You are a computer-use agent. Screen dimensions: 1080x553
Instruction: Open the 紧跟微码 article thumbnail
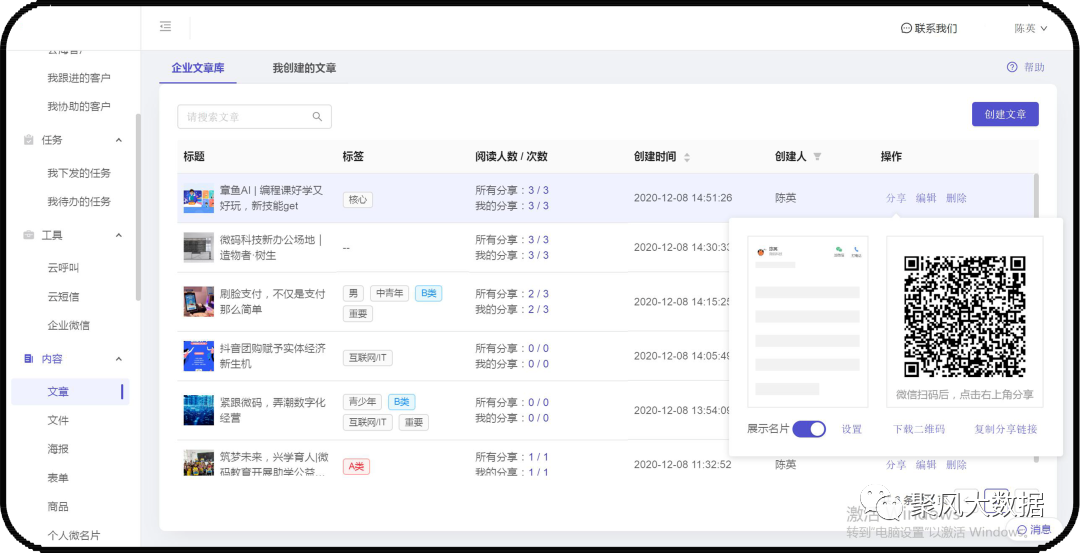point(198,410)
